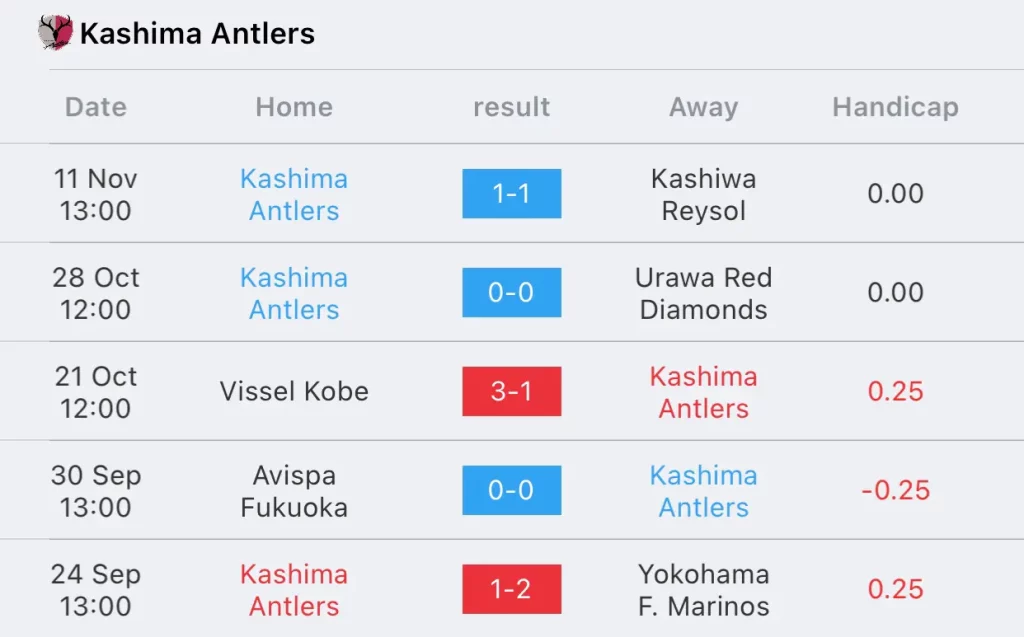Click red Kashima Antlers in 24 Sep row
The height and width of the screenshot is (637, 1024).
pyautogui.click(x=294, y=590)
